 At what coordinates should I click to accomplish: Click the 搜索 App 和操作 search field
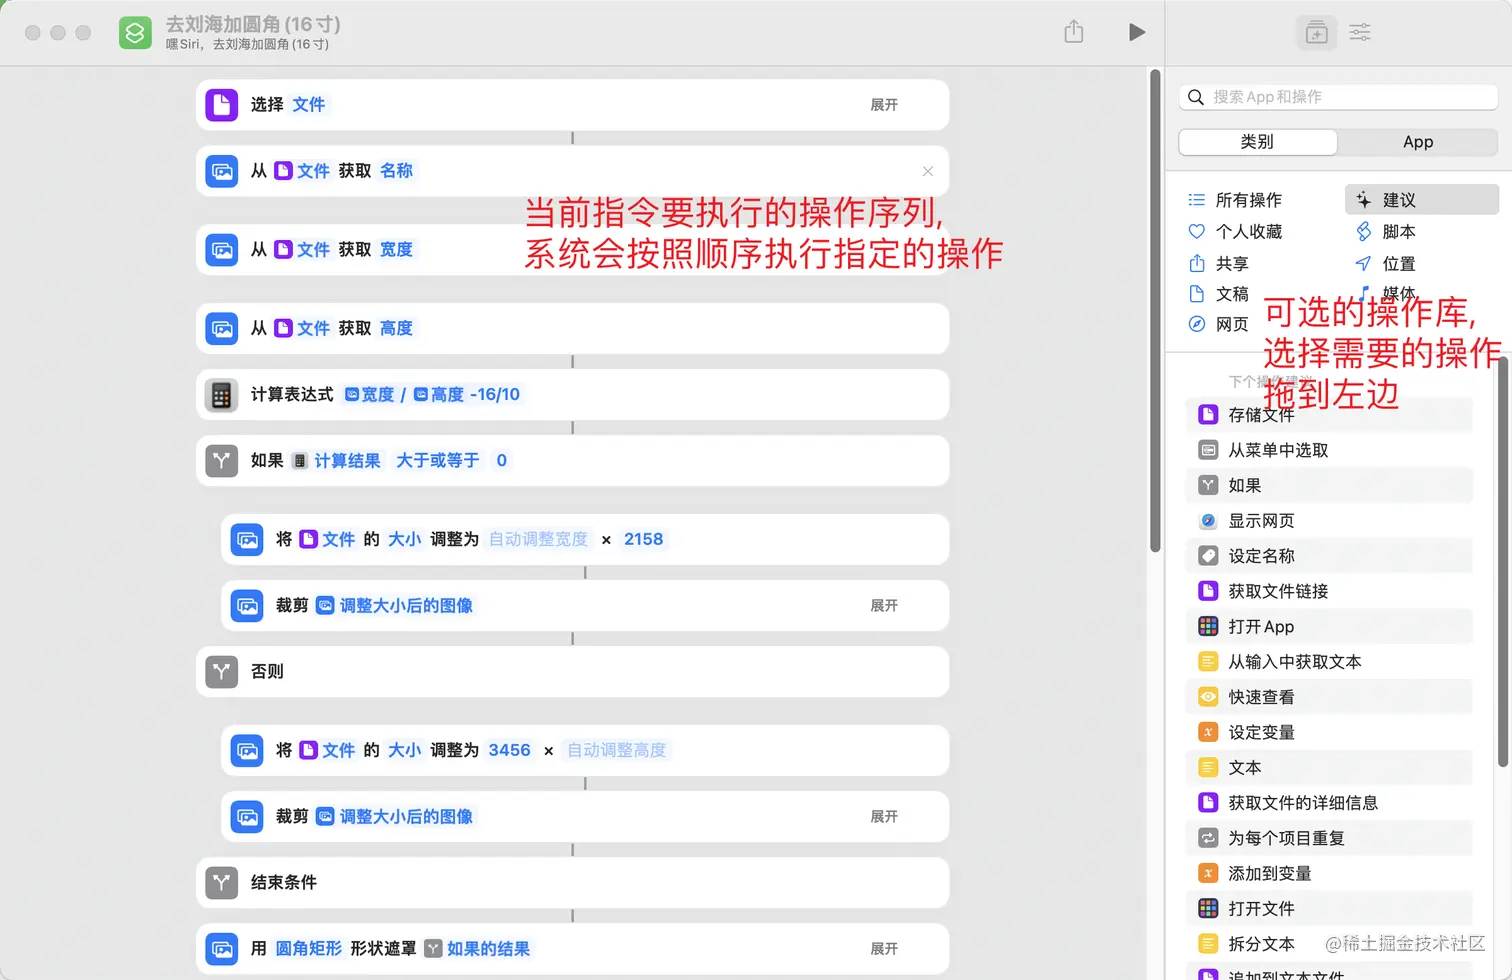click(x=1337, y=96)
